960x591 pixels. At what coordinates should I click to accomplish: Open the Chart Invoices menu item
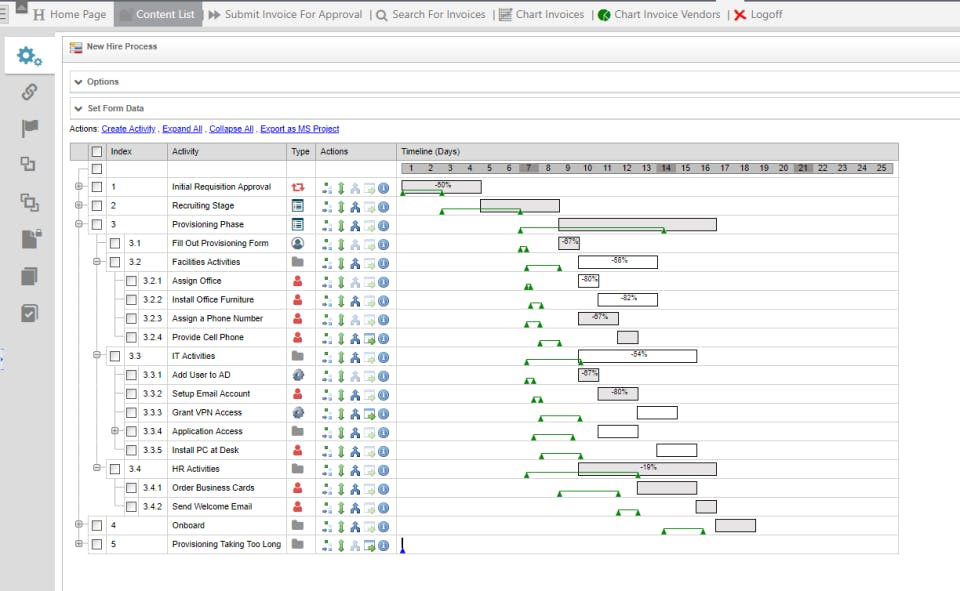[540, 15]
